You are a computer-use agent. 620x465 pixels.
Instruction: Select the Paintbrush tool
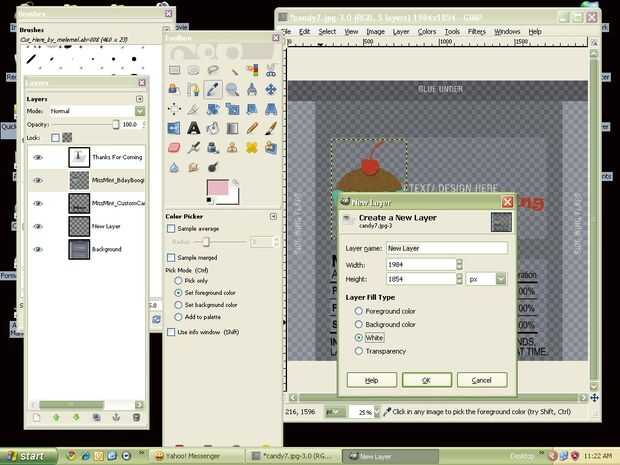(x=271, y=128)
